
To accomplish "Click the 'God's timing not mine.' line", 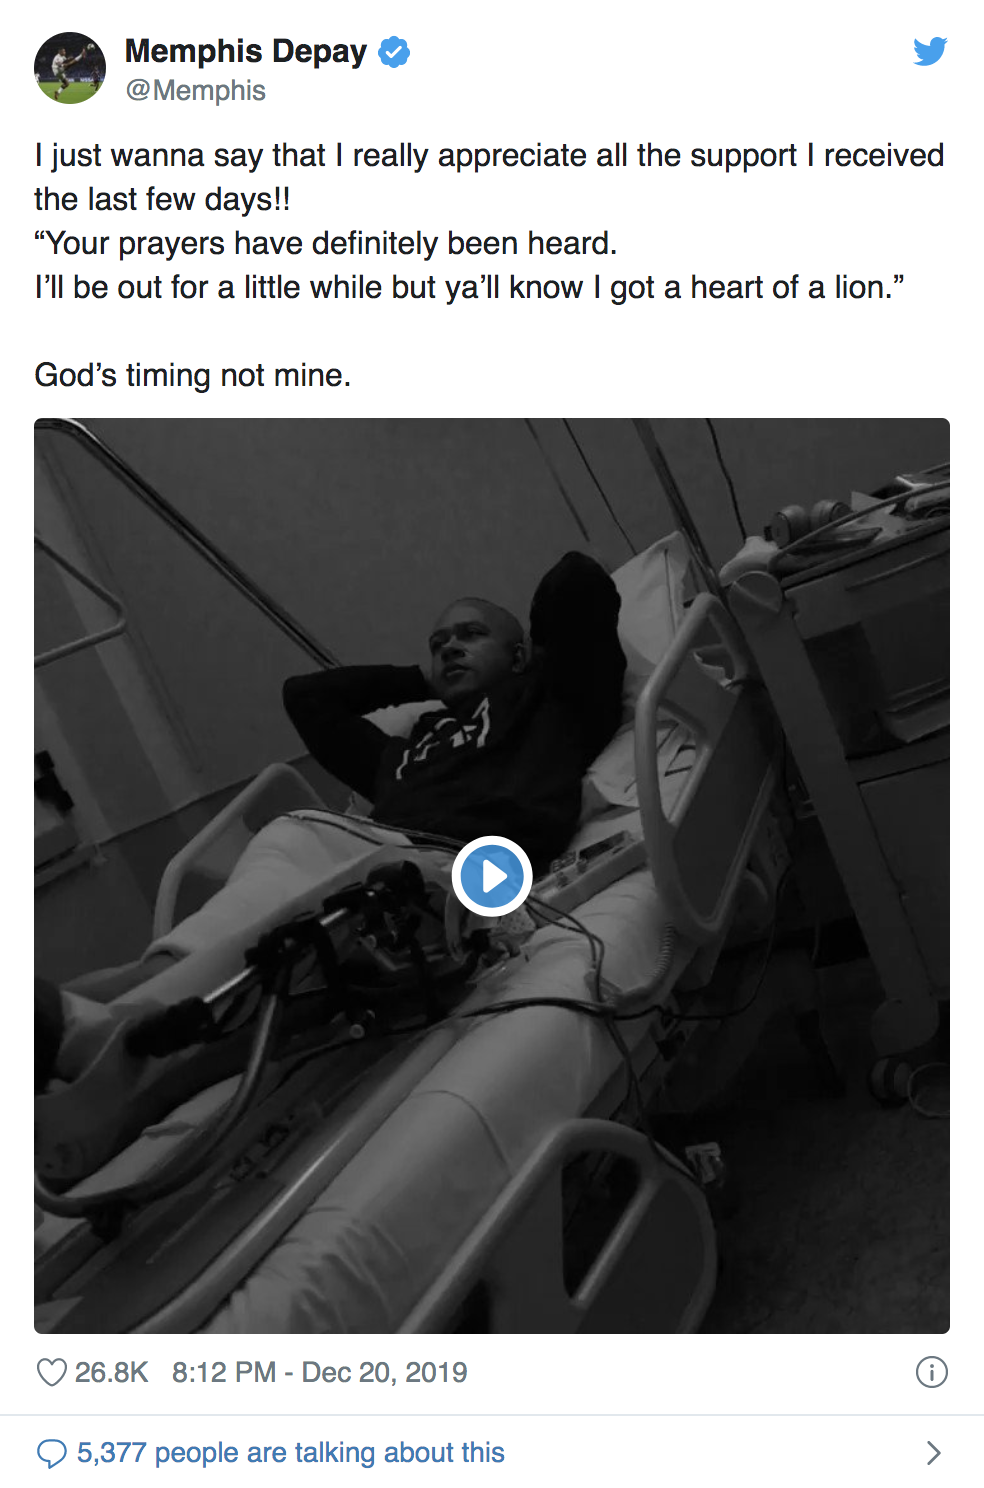I will click(193, 375).
